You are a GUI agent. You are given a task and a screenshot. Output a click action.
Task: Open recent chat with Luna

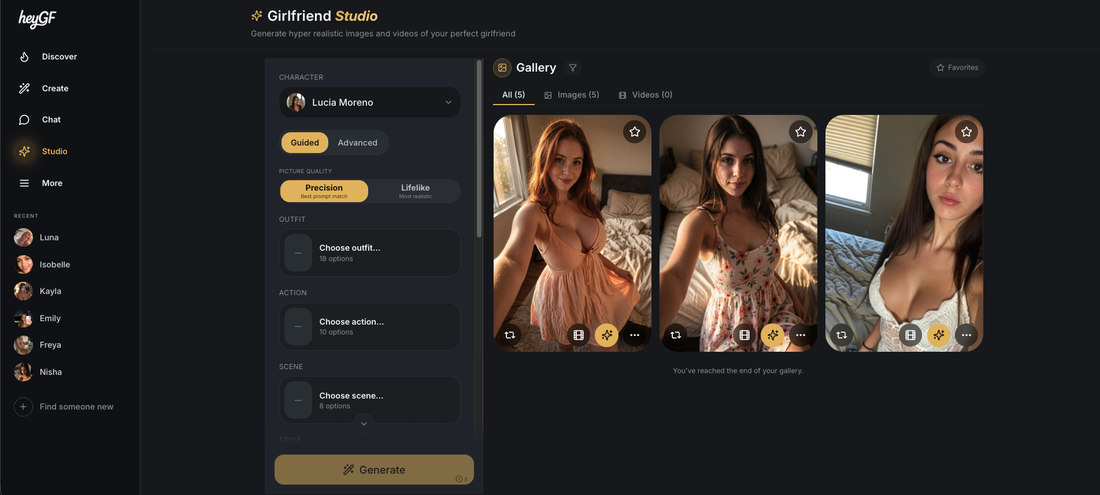(x=48, y=238)
